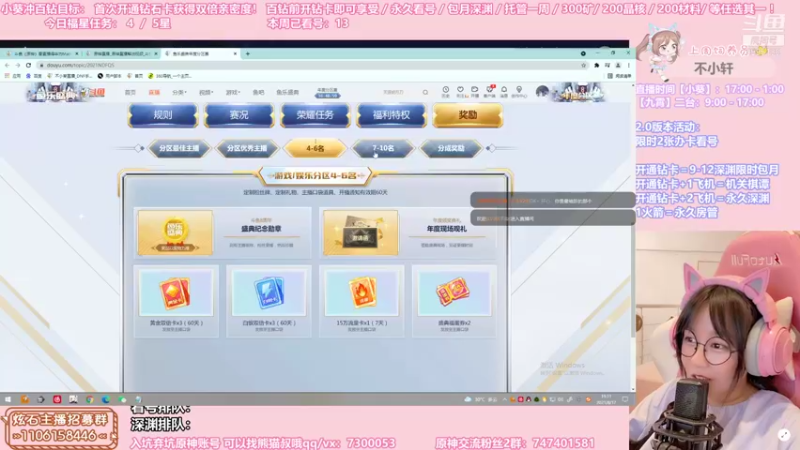800x450 pixels.
Task: Open the Windows Start menu
Action: [8, 399]
